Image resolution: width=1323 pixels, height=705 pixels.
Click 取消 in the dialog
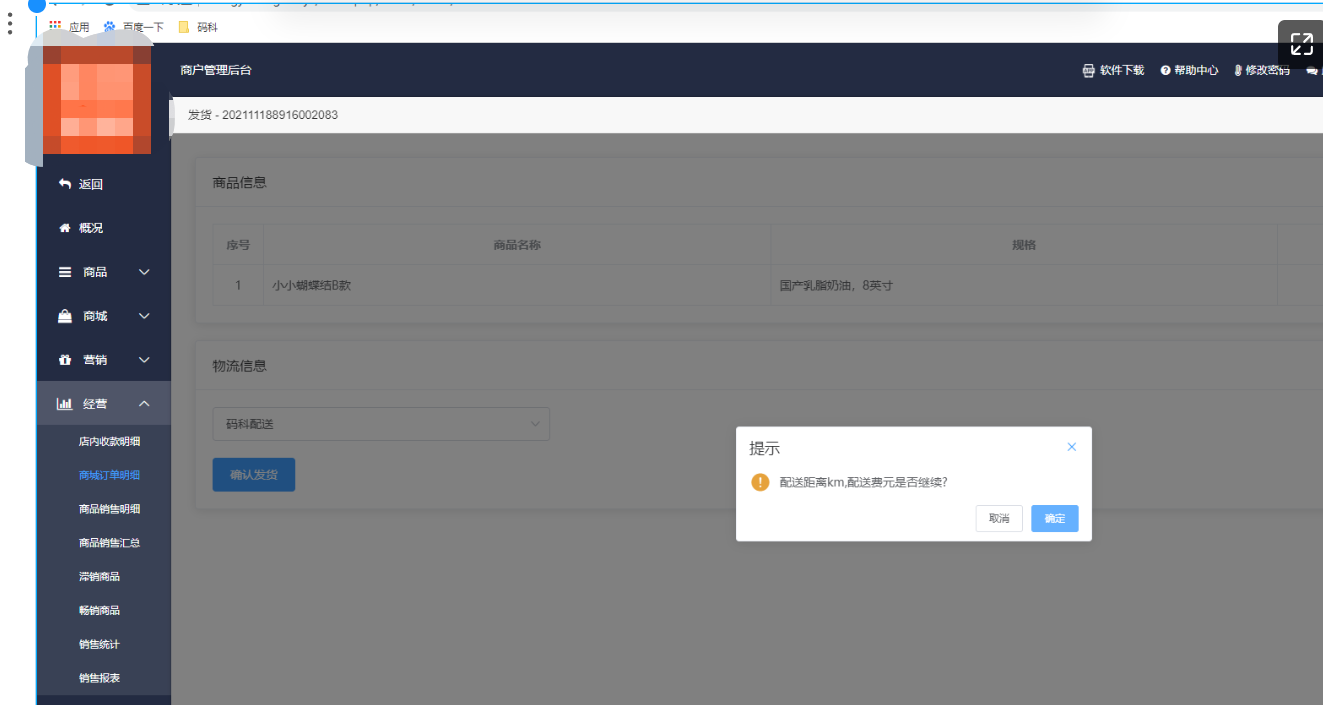[x=999, y=518]
